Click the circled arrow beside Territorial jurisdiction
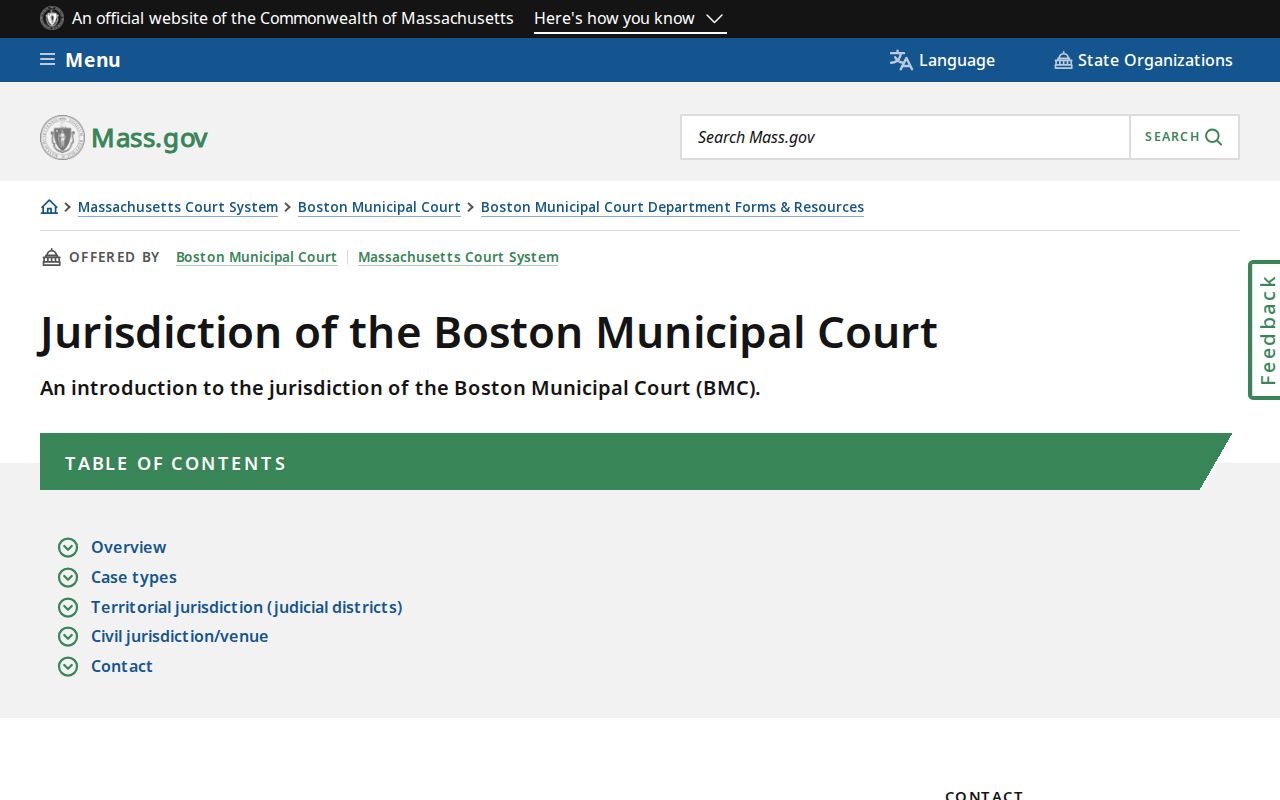 coord(68,607)
